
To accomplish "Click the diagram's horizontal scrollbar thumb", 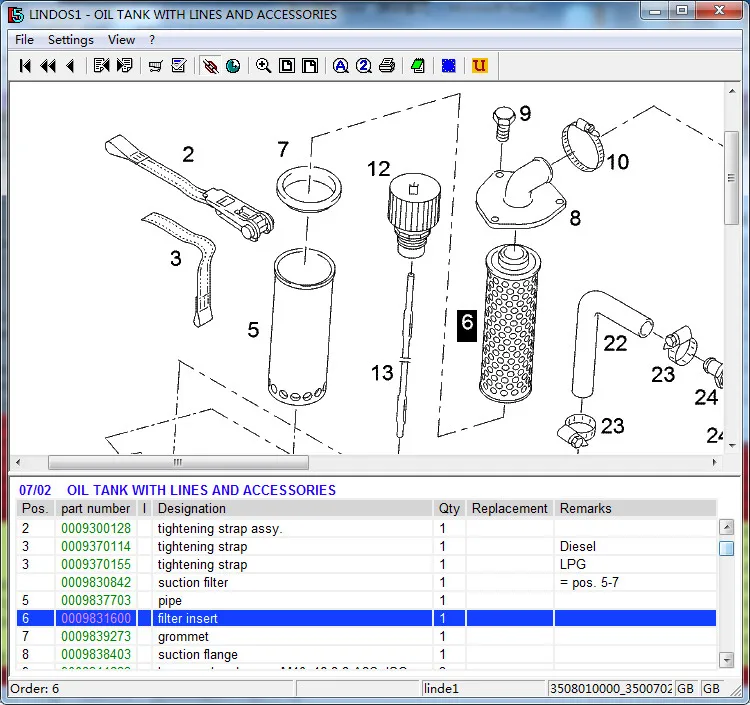I will [178, 463].
